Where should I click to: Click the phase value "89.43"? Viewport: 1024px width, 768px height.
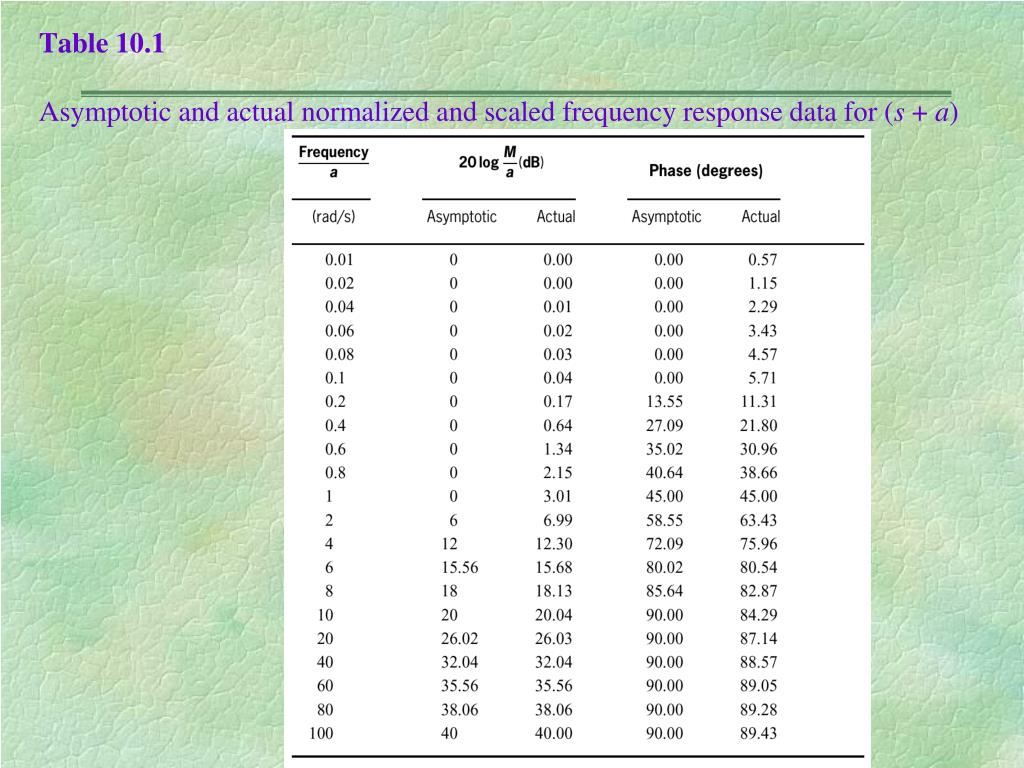(759, 733)
